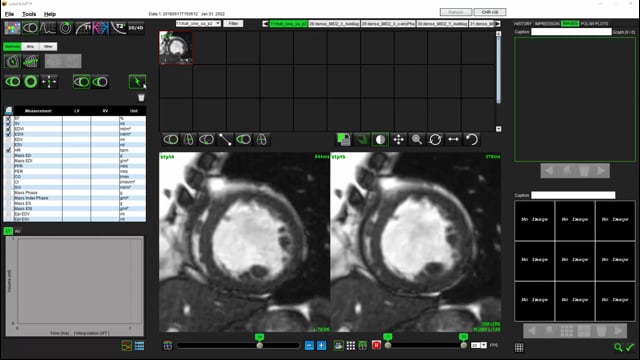
Task: Click the phase slider handle under the left image
Action: click(260, 345)
